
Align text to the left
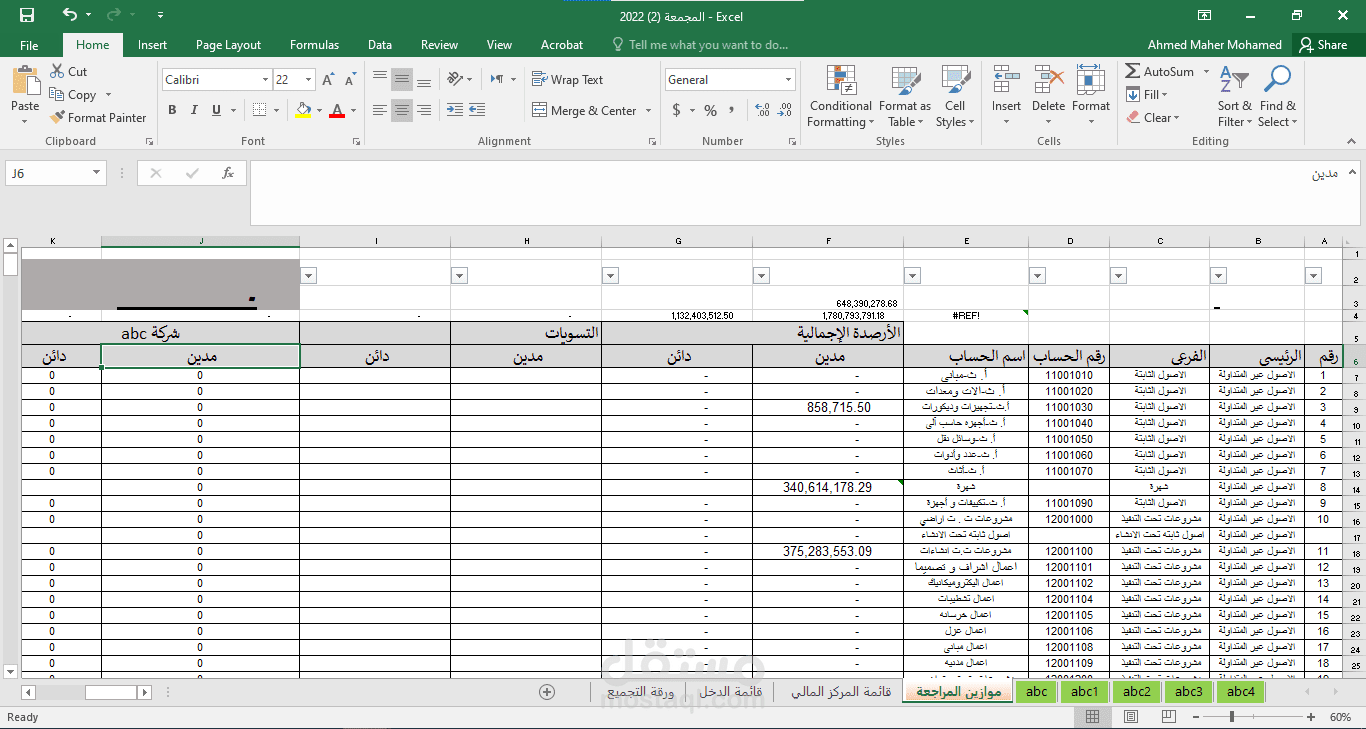coord(380,111)
